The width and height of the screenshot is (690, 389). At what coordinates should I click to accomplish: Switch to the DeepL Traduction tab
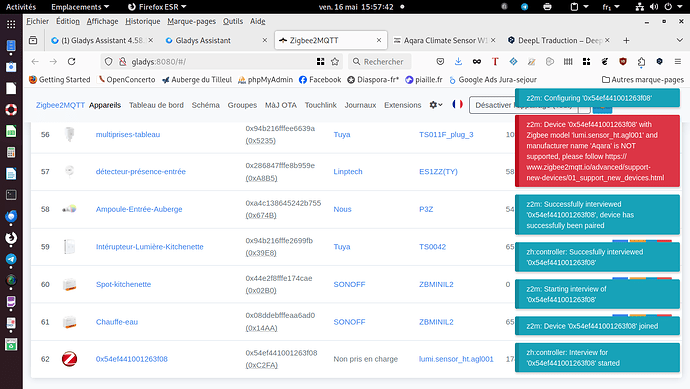558,40
